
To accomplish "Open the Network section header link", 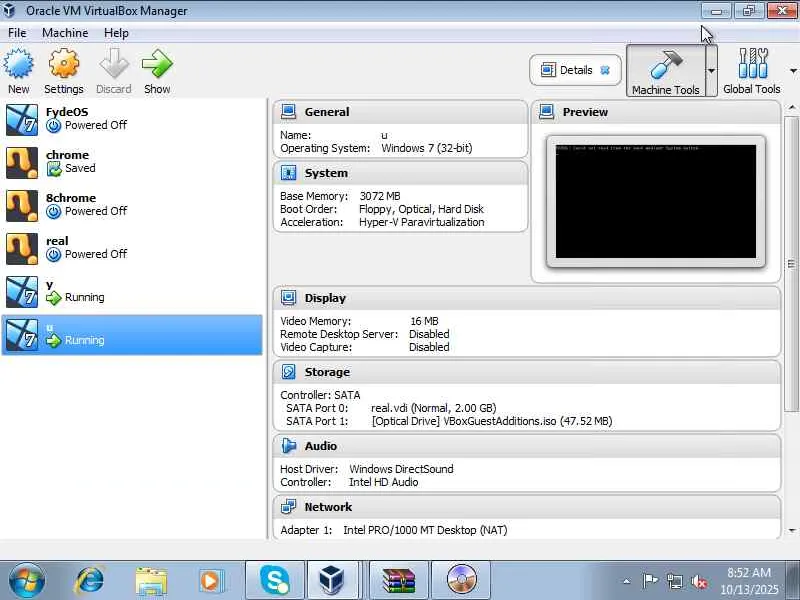I will point(328,507).
